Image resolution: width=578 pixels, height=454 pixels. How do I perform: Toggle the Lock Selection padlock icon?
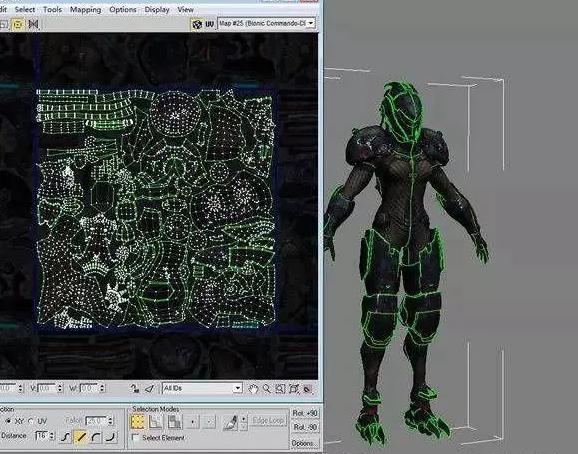coord(135,388)
